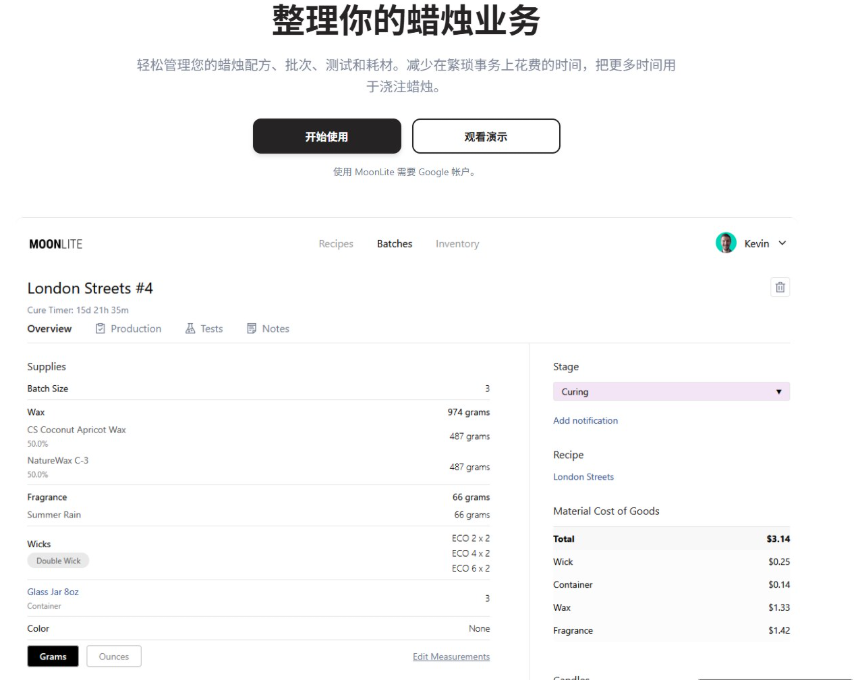Click the Batch Size label
Image resolution: width=855 pixels, height=680 pixels.
click(x=47, y=388)
